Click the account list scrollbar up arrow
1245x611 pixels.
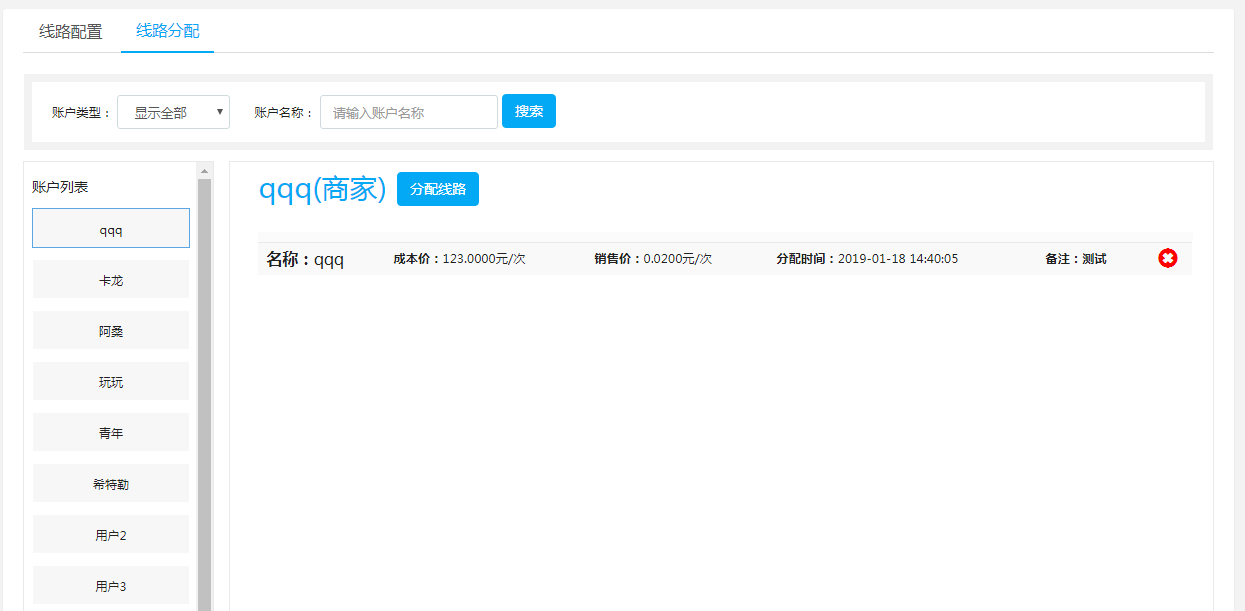tap(204, 170)
